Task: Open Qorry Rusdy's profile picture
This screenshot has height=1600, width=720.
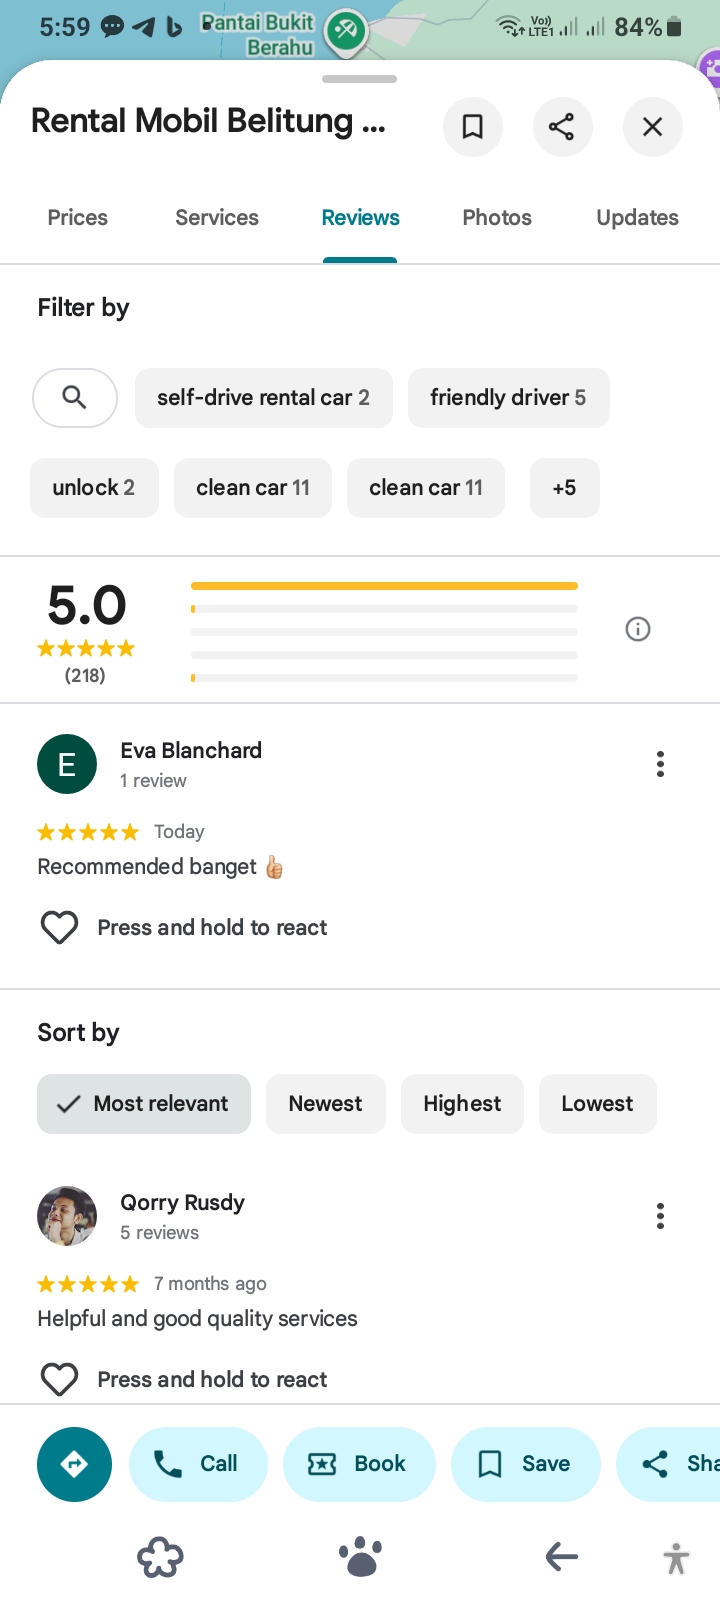Action: coord(67,1216)
